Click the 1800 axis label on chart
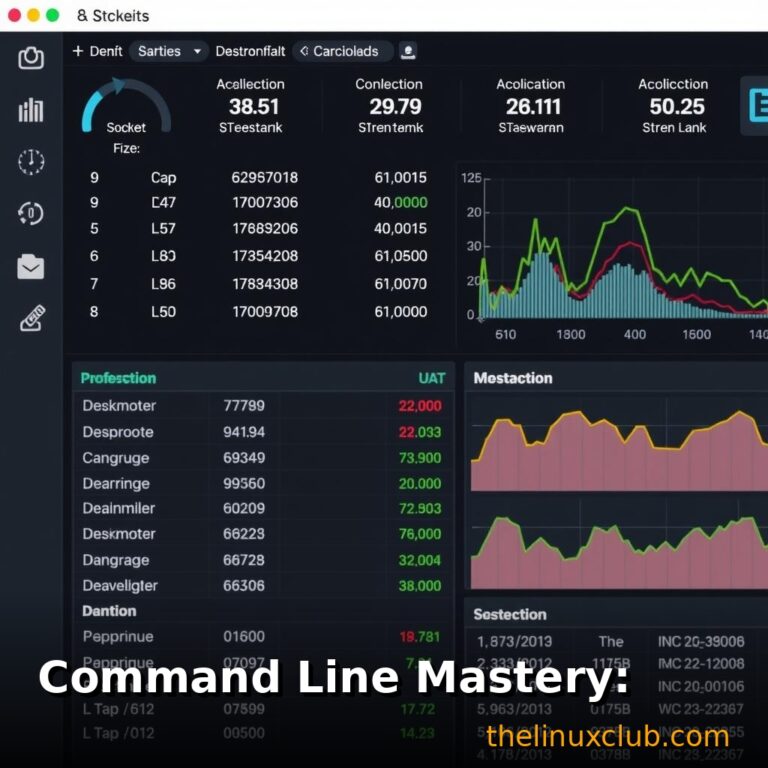Viewport: 768px width, 768px height. coord(571,335)
